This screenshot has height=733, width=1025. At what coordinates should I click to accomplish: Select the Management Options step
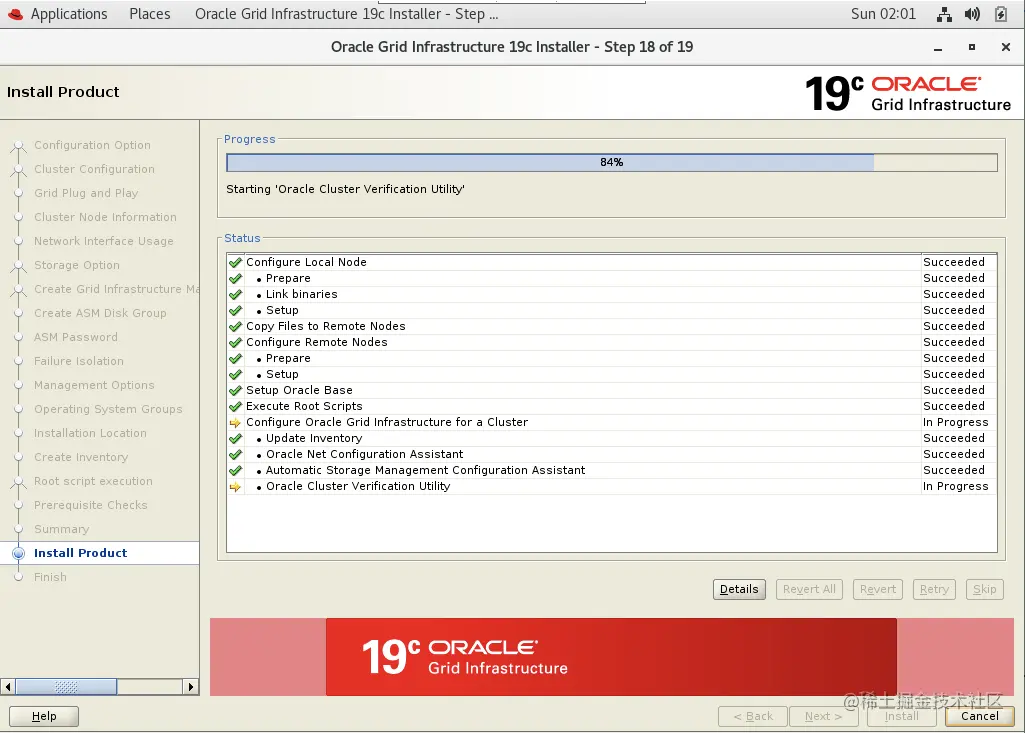[x=94, y=385]
